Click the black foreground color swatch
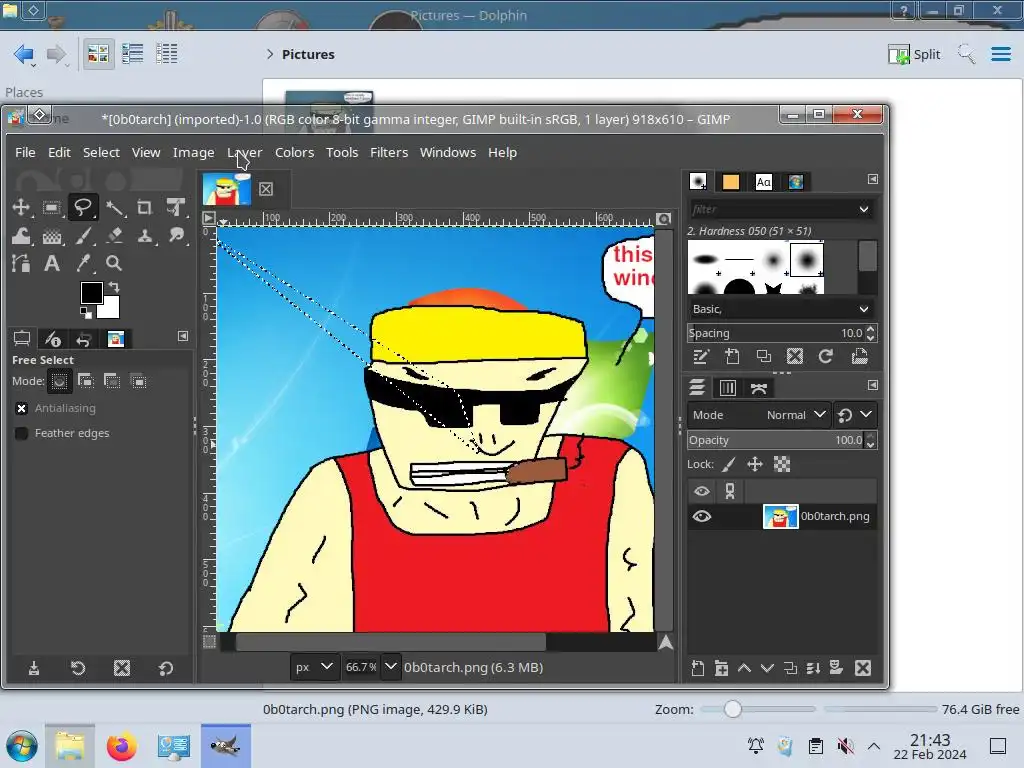The width and height of the screenshot is (1024, 768). [91, 293]
